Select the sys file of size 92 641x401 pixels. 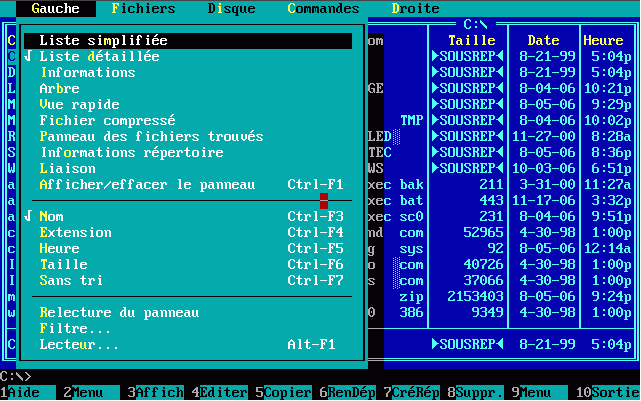click(500, 249)
